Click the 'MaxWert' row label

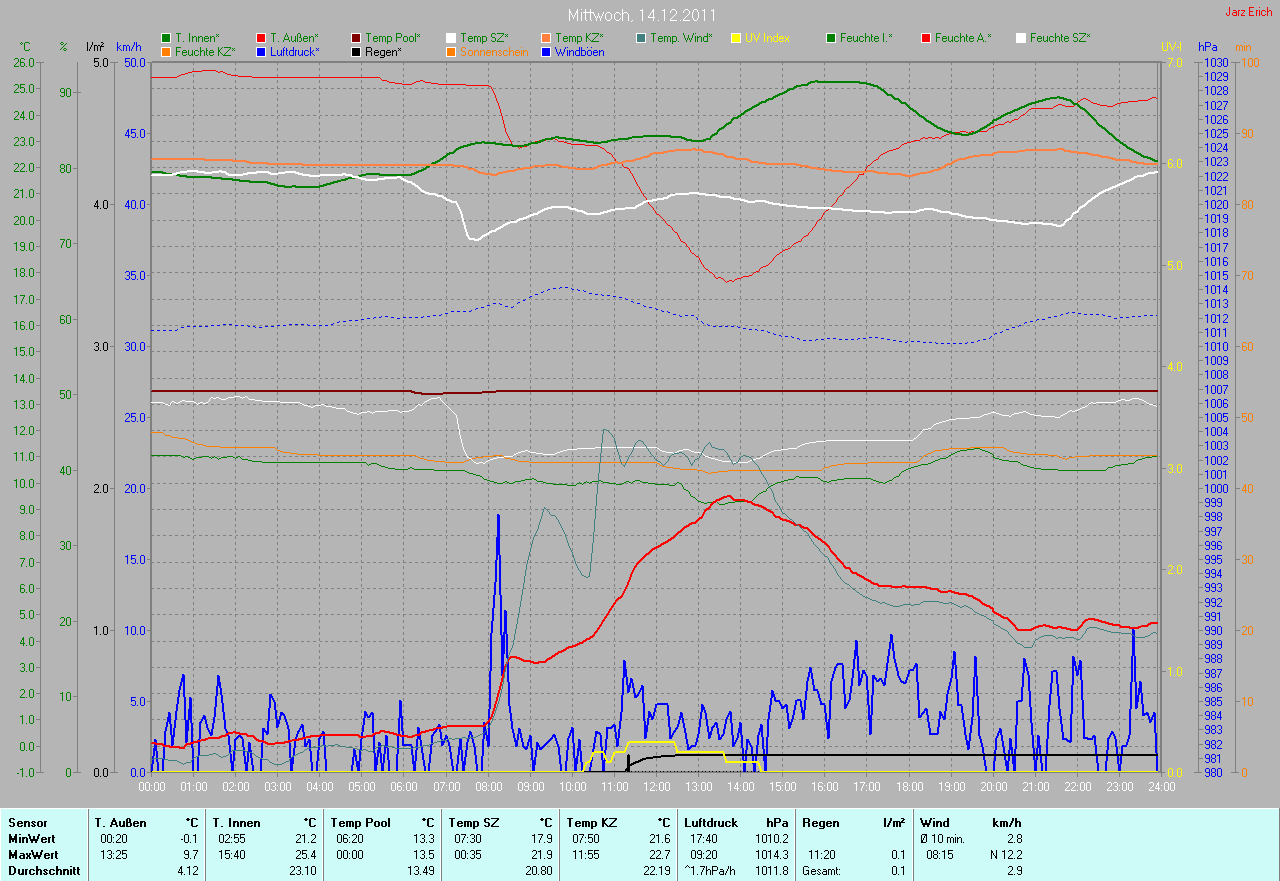click(x=33, y=855)
